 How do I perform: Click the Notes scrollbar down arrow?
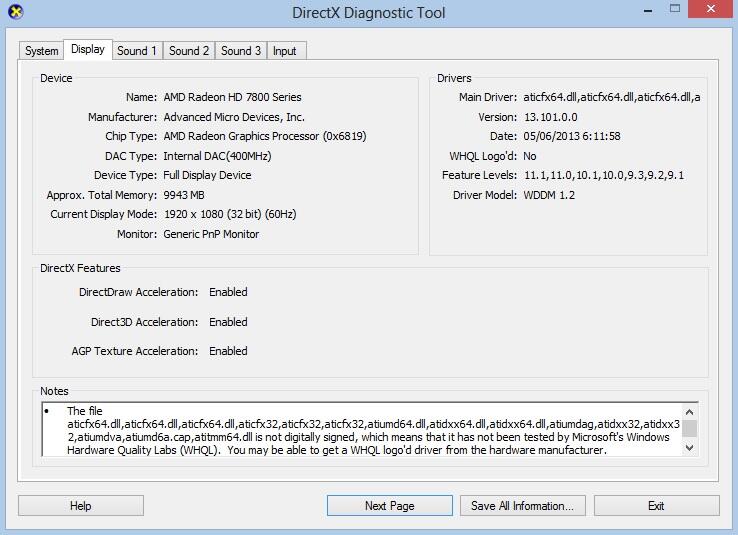[x=690, y=448]
